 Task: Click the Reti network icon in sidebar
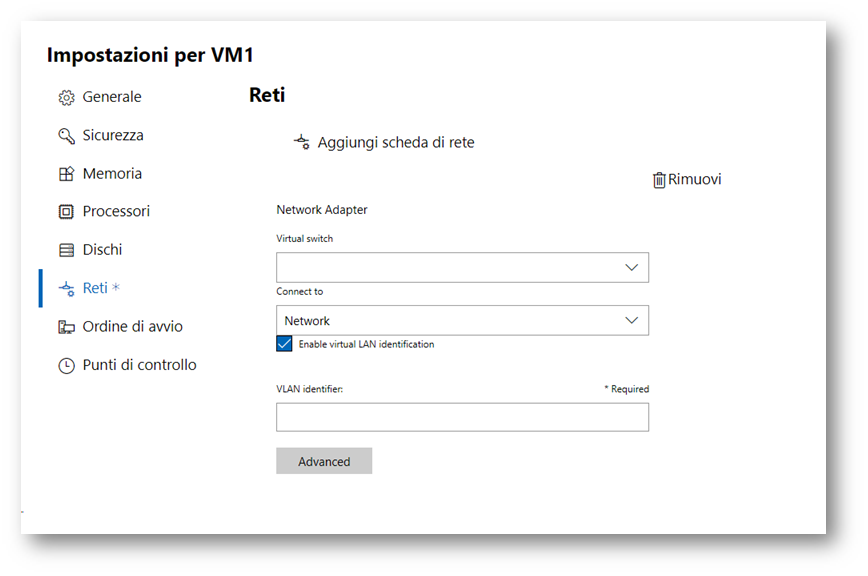point(66,288)
